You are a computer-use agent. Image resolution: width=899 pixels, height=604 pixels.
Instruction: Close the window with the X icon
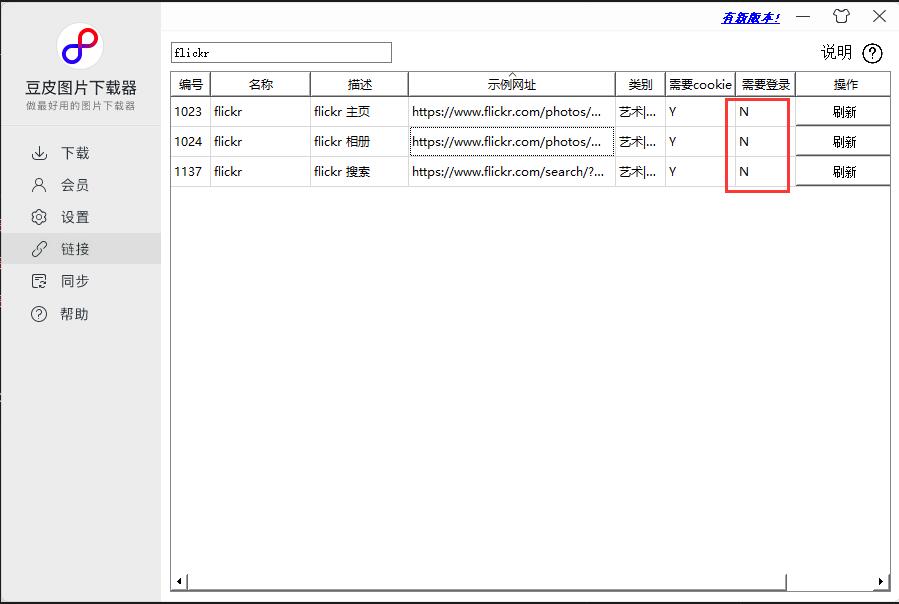point(880,16)
